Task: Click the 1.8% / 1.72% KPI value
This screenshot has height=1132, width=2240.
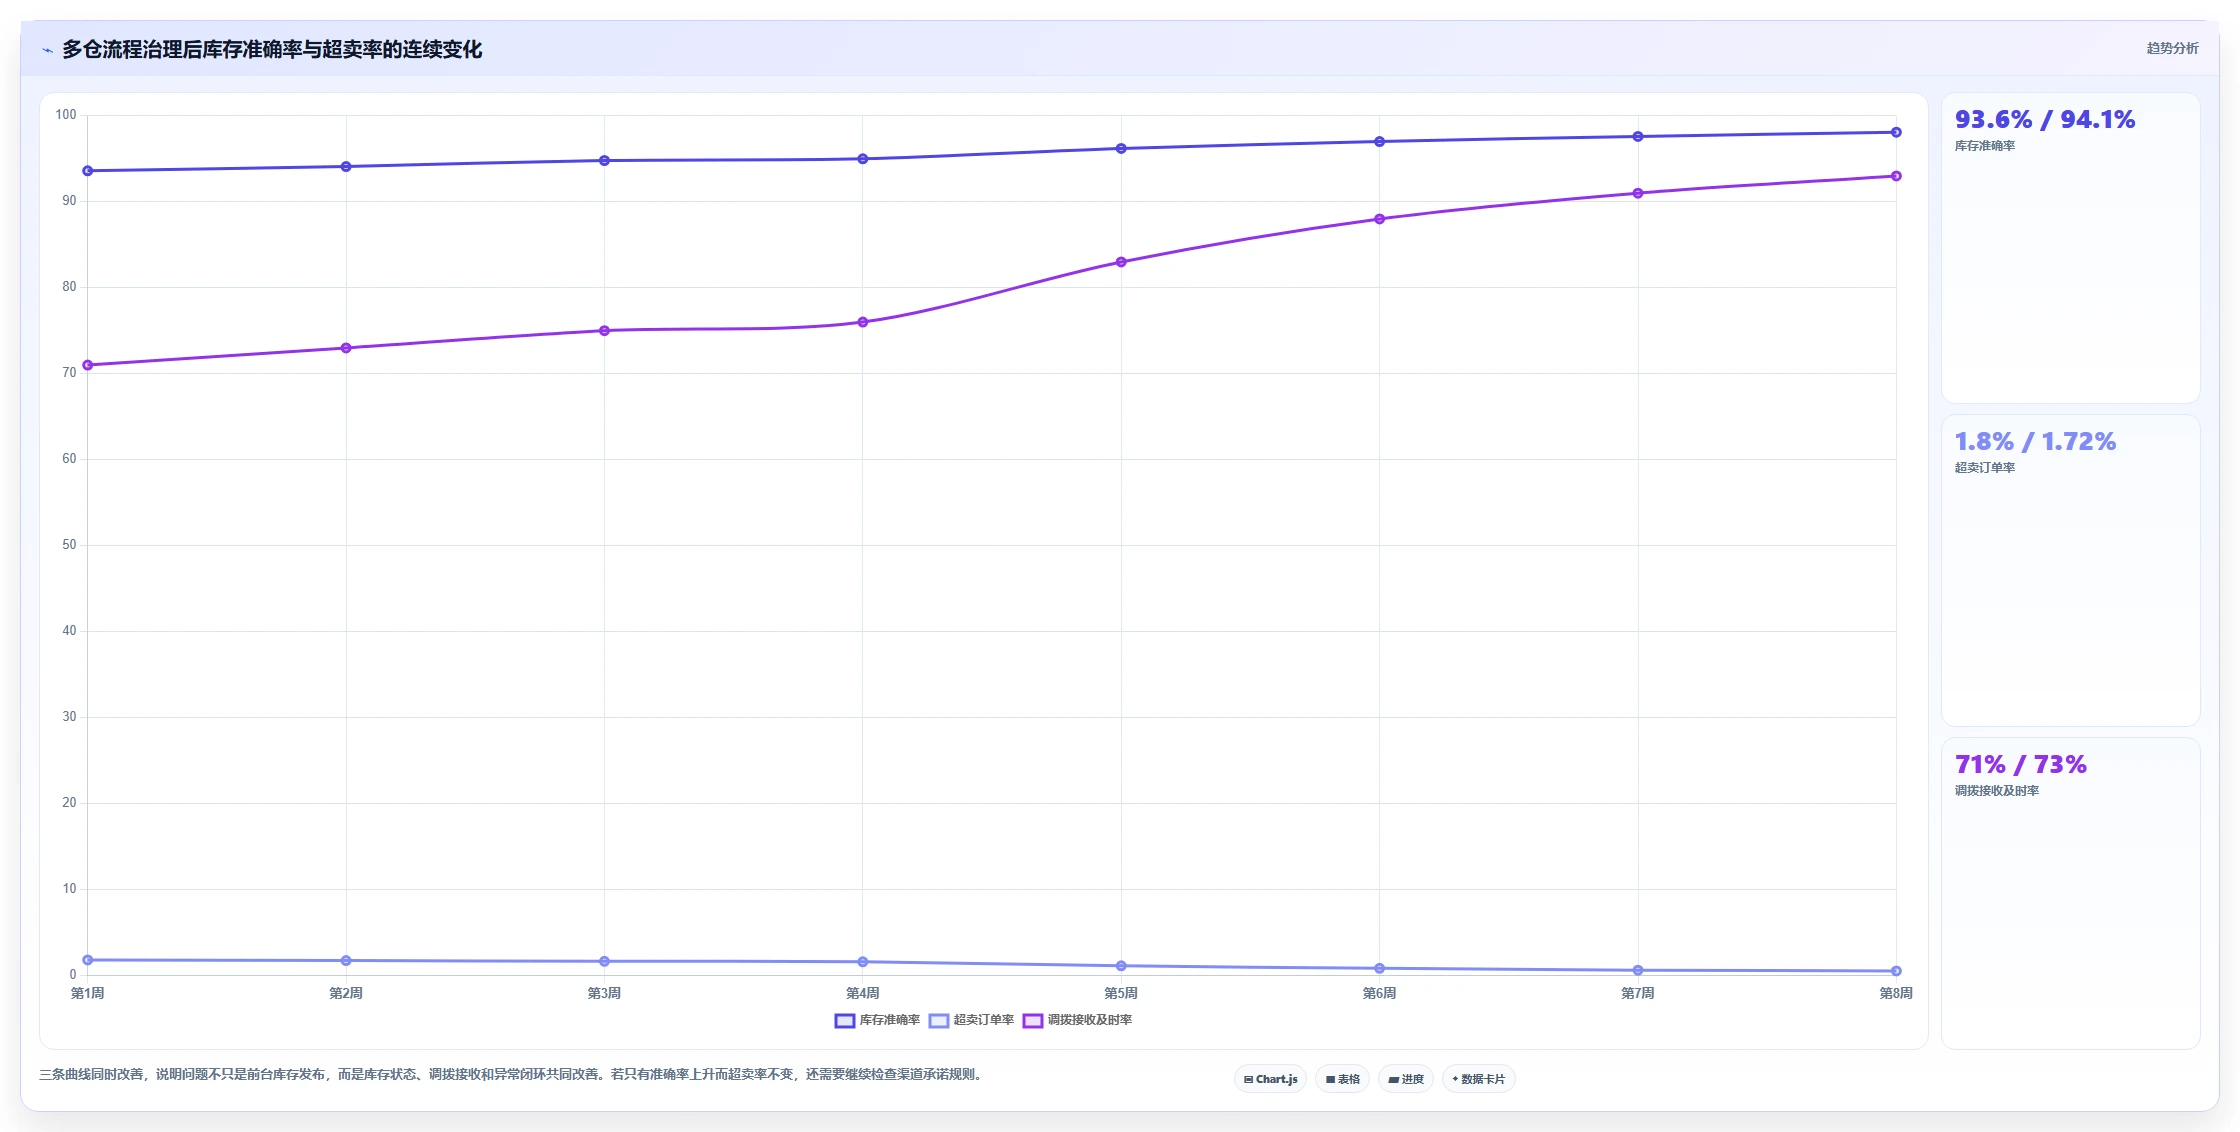Action: (x=2035, y=442)
